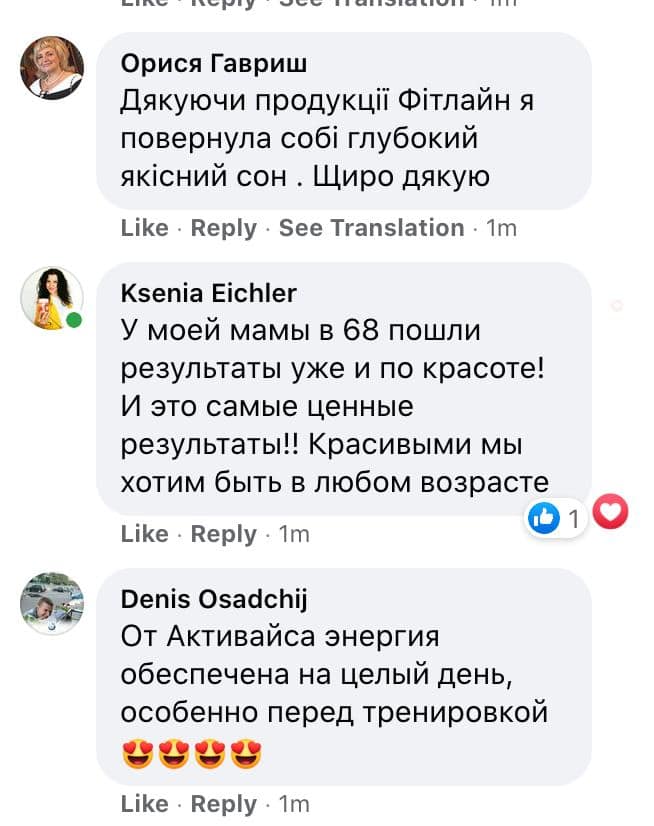Reply to Denis Osadchij's comment
This screenshot has width=654, height=826.
pyautogui.click(x=223, y=804)
